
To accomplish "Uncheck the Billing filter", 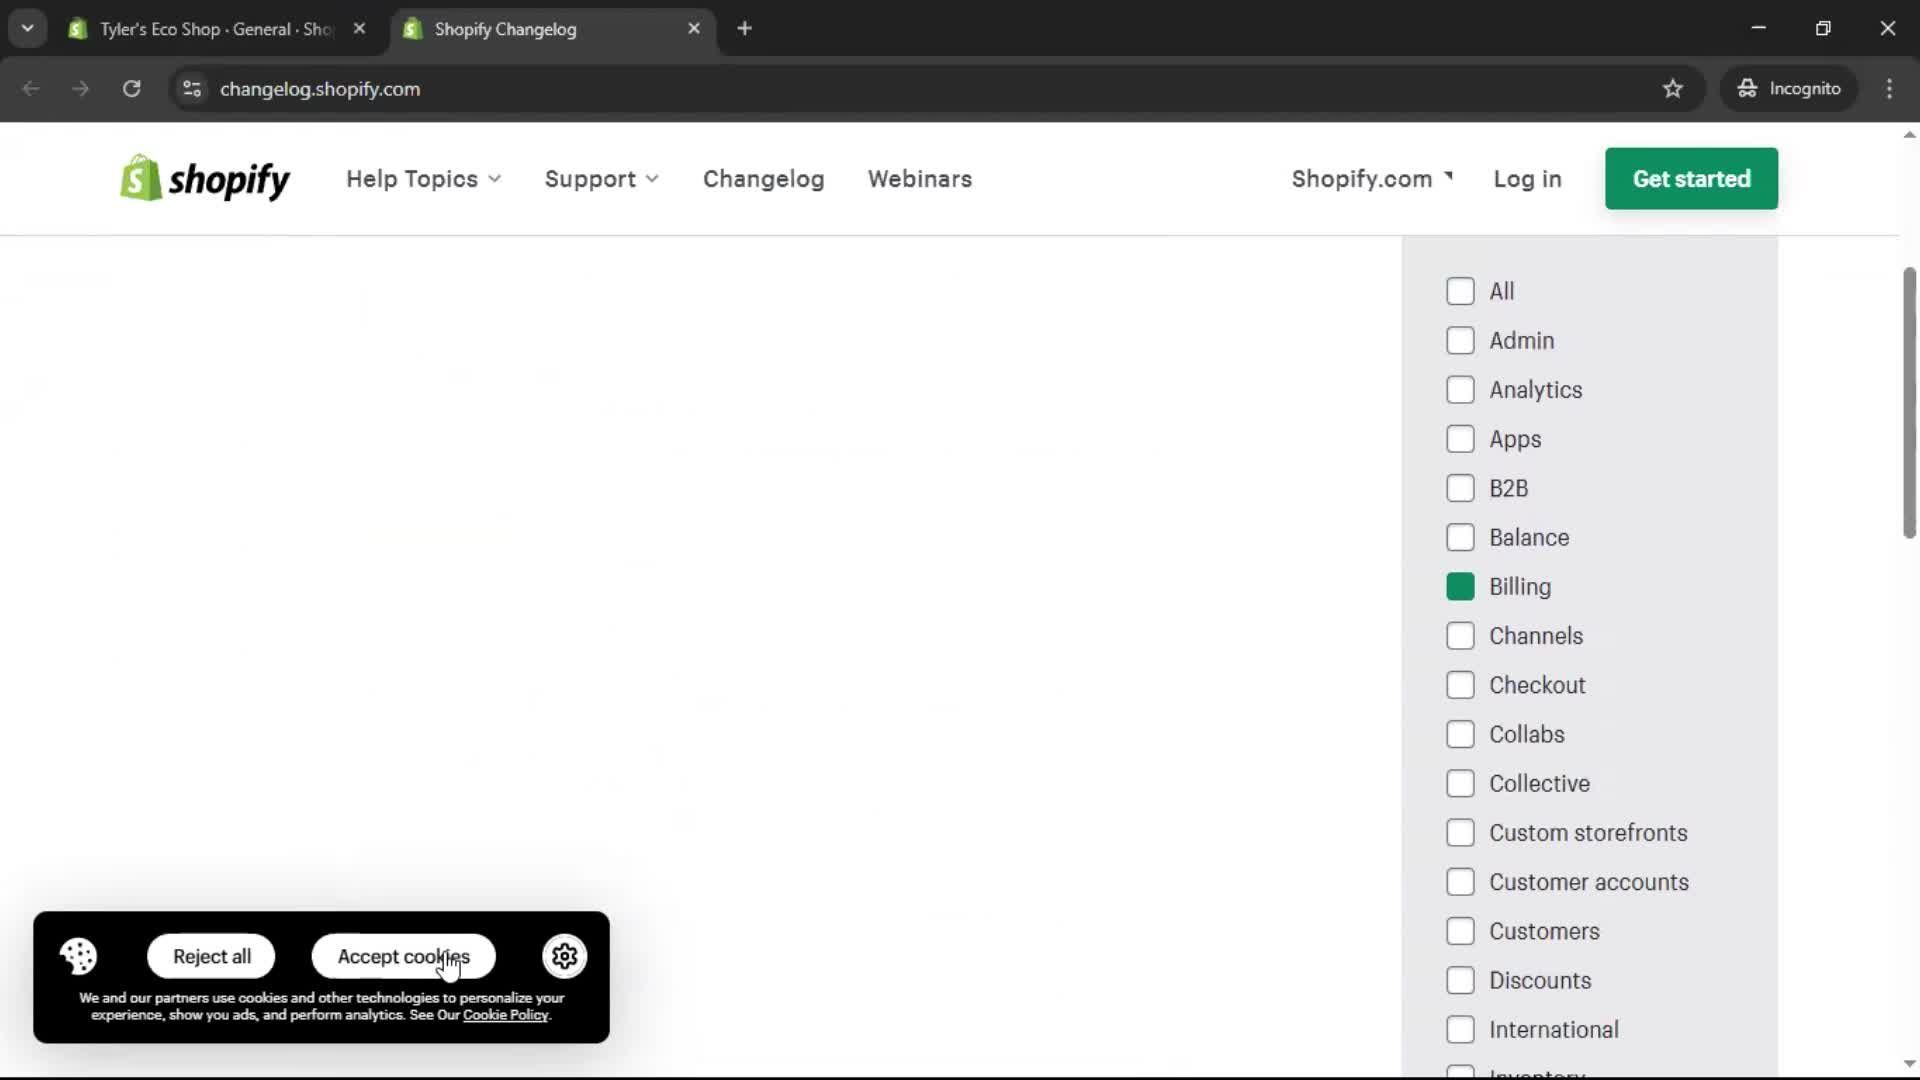I will coord(1459,587).
